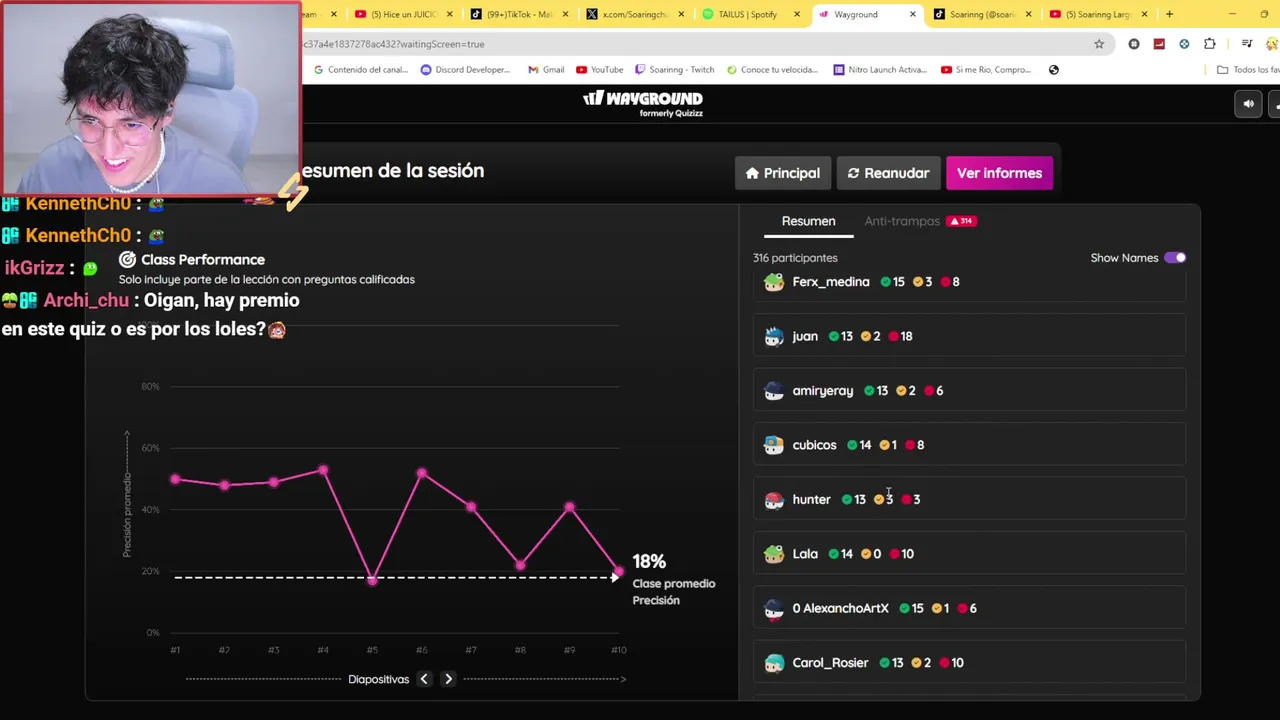This screenshot has height=720, width=1280.
Task: Select participant Ferx_medina row
Action: [x=969, y=282]
